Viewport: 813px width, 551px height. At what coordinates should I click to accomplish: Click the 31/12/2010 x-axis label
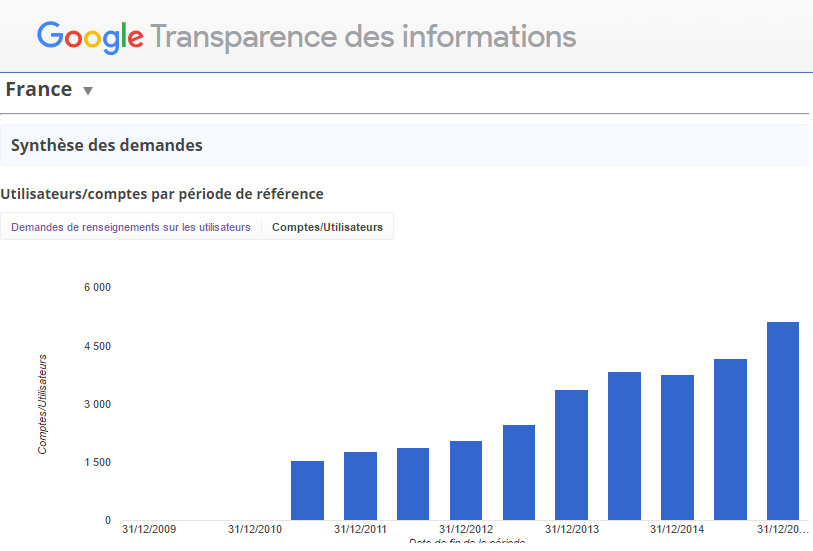[255, 529]
